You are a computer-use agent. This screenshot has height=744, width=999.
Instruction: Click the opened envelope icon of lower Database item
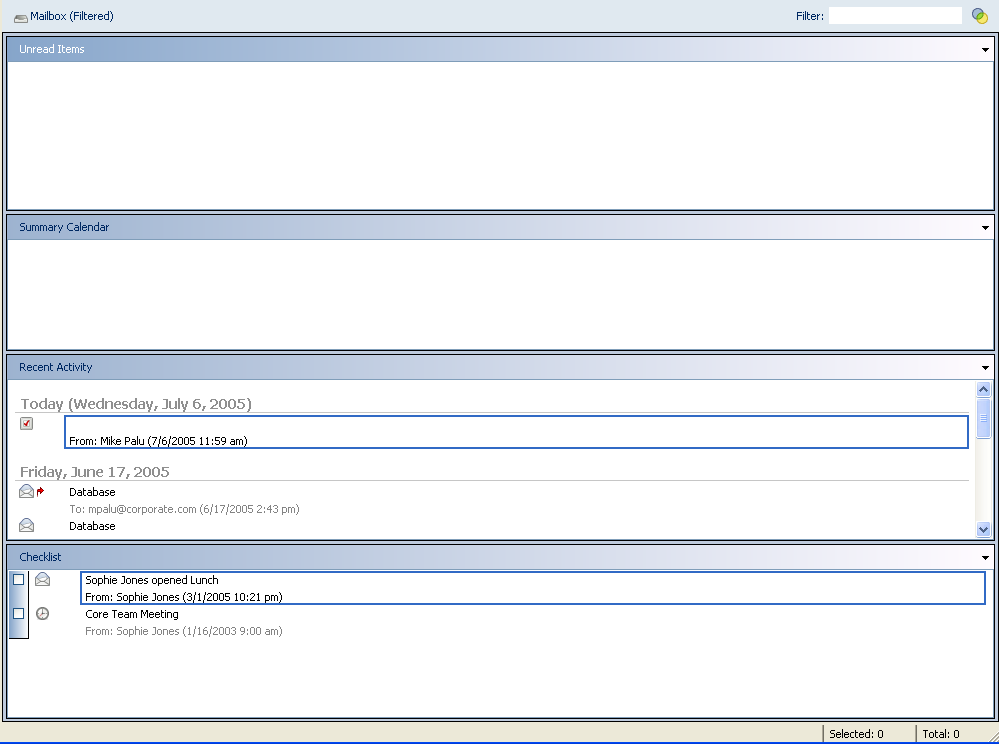26,525
